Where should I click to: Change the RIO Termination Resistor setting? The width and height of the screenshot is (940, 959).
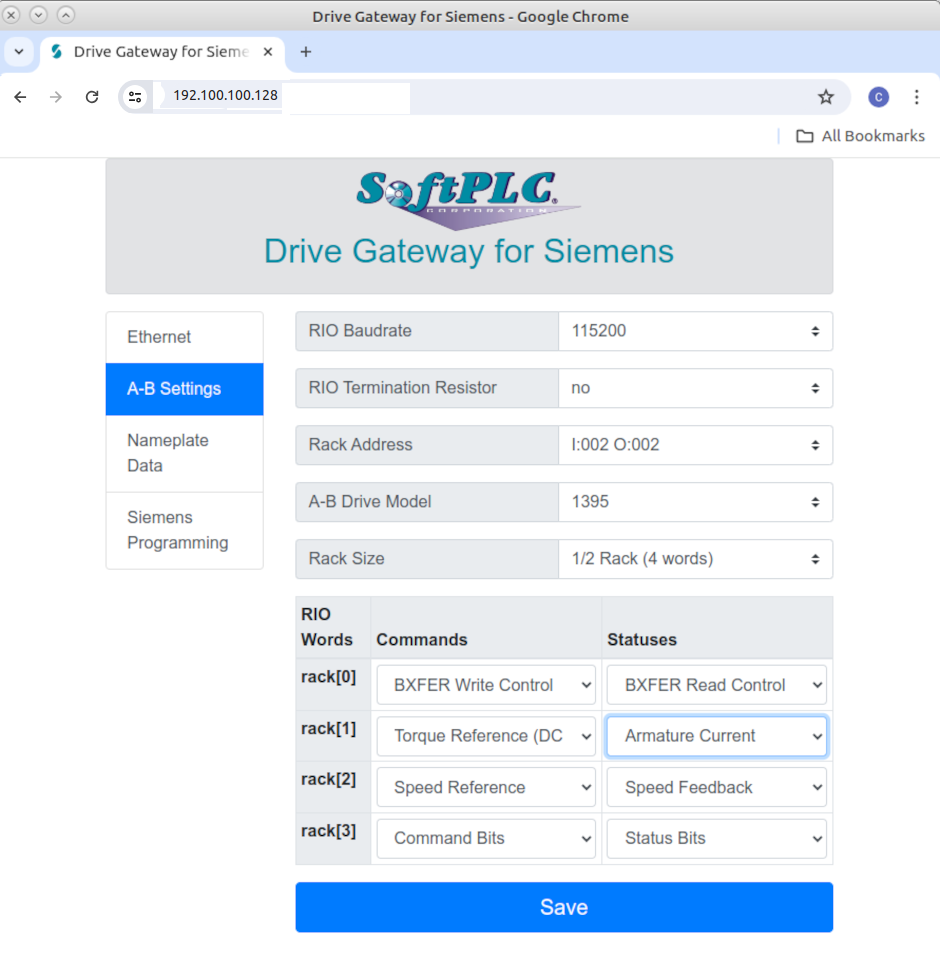(x=695, y=388)
